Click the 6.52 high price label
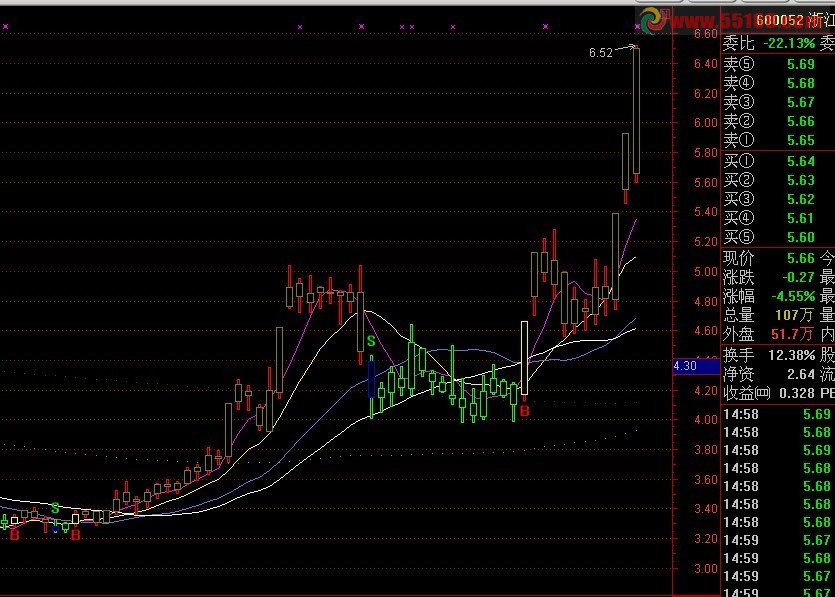The width and height of the screenshot is (835, 597). (601, 52)
